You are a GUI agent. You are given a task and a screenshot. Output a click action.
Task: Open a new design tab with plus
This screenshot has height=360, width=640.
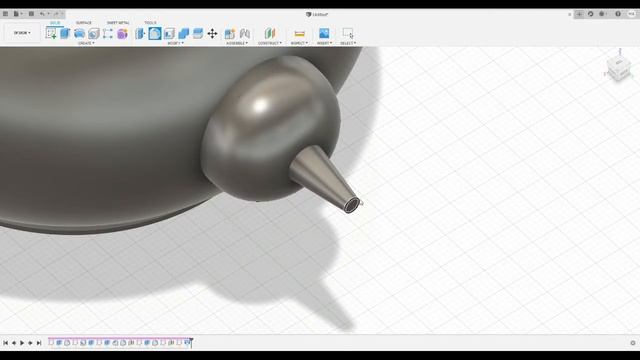[x=579, y=14]
